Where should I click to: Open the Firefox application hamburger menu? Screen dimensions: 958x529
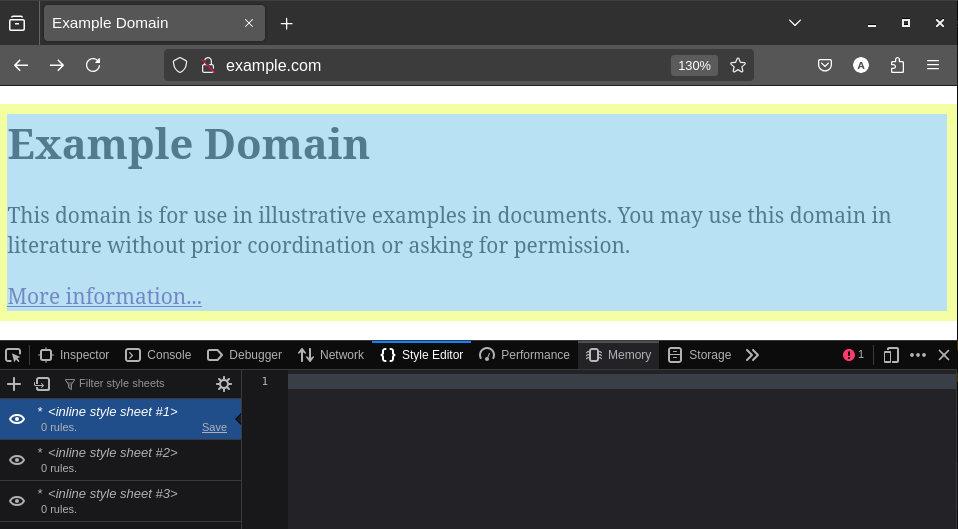coord(933,65)
